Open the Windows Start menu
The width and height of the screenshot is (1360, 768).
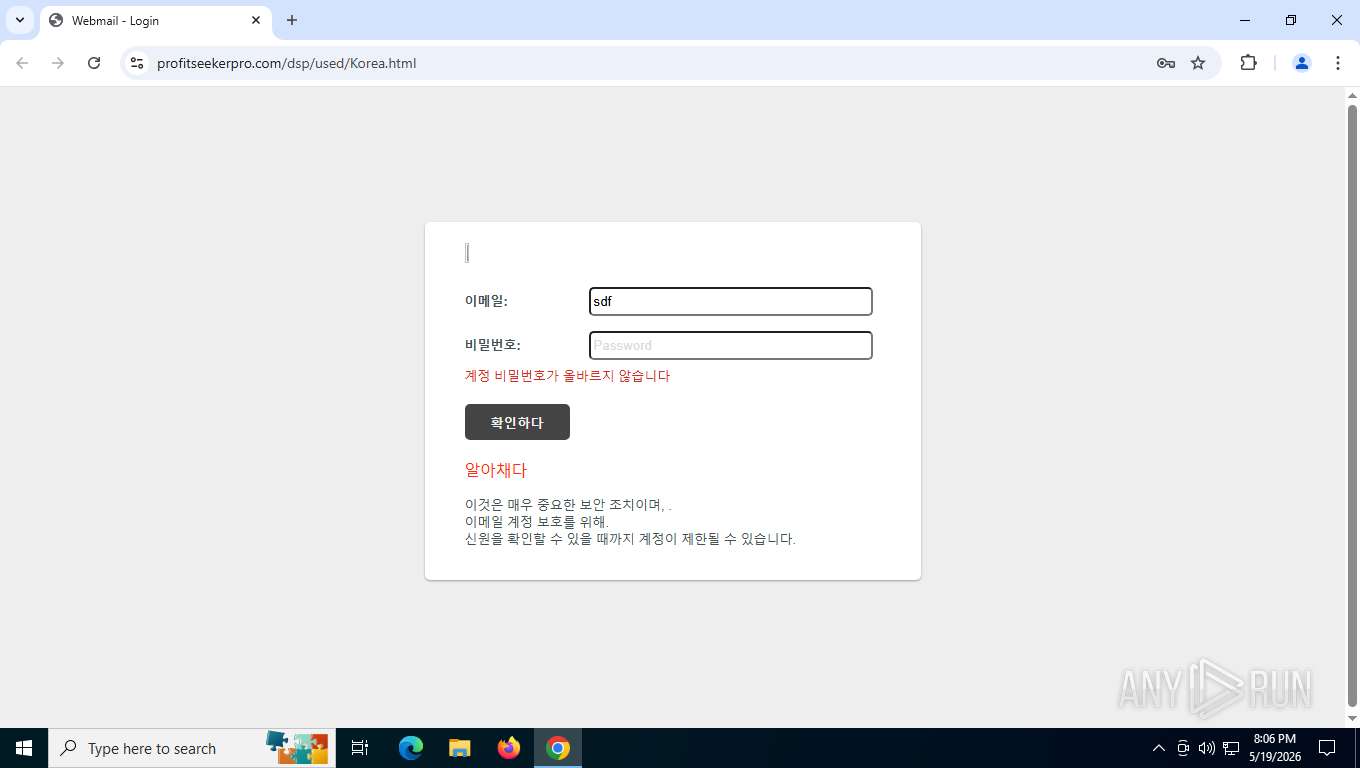click(x=24, y=748)
